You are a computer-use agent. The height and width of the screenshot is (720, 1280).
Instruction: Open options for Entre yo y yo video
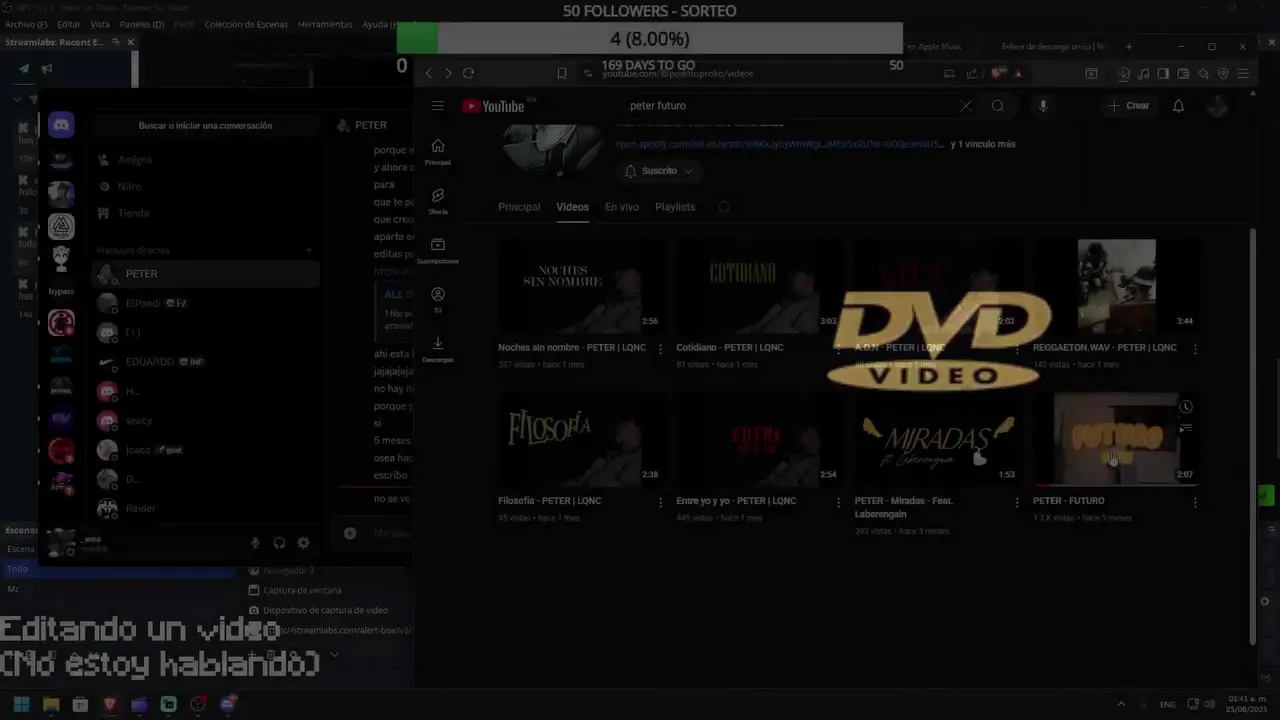click(838, 502)
